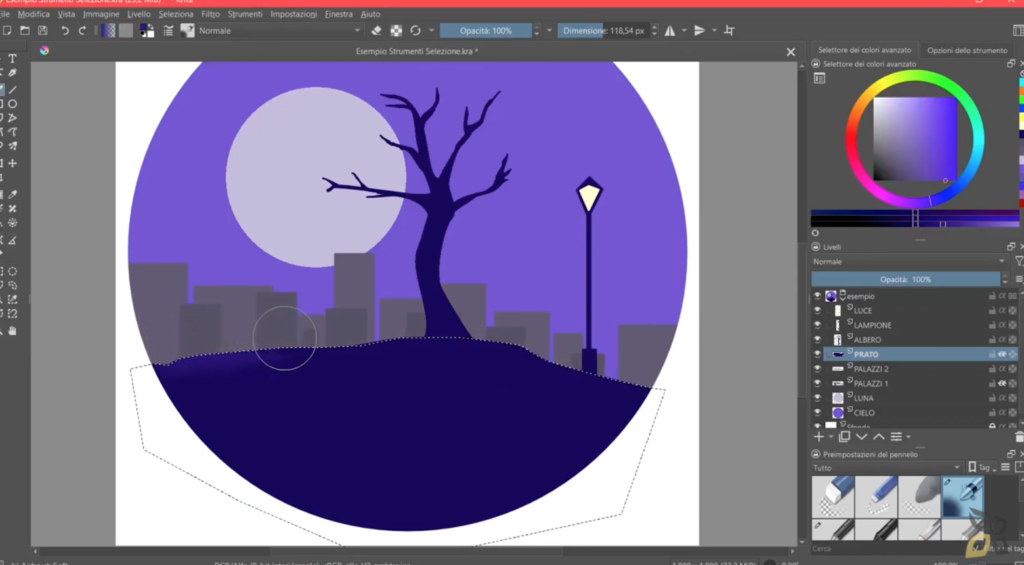Select the Pan hand tool
Image resolution: width=1024 pixels, height=565 pixels.
[12, 331]
